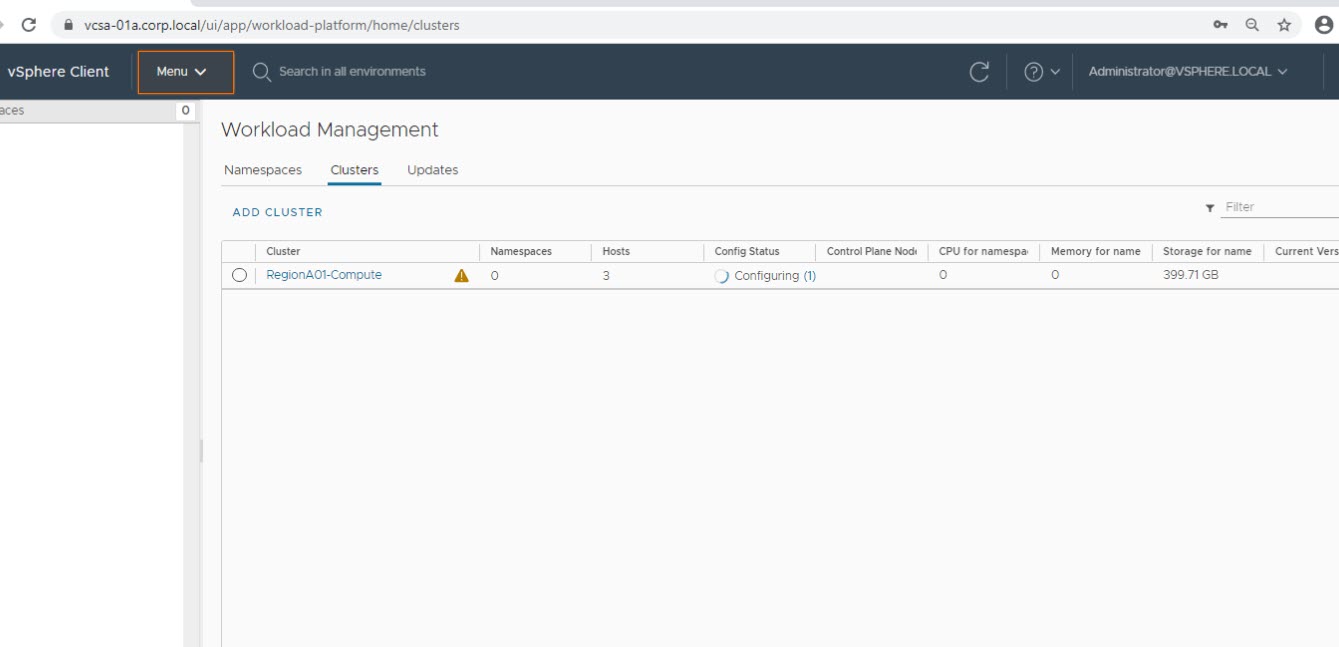Screen dimensions: 1339x647
Task: Switch to the Updates tab
Action: (x=432, y=170)
